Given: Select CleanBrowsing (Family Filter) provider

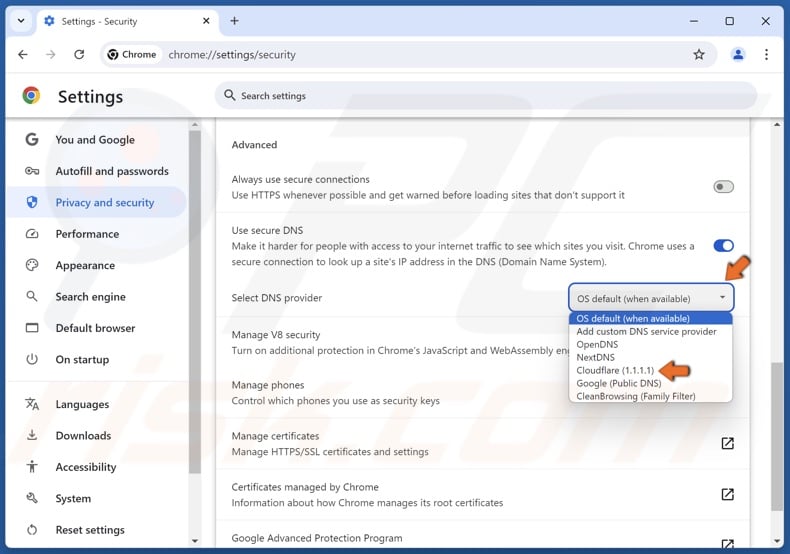Looking at the screenshot, I should click(x=650, y=396).
